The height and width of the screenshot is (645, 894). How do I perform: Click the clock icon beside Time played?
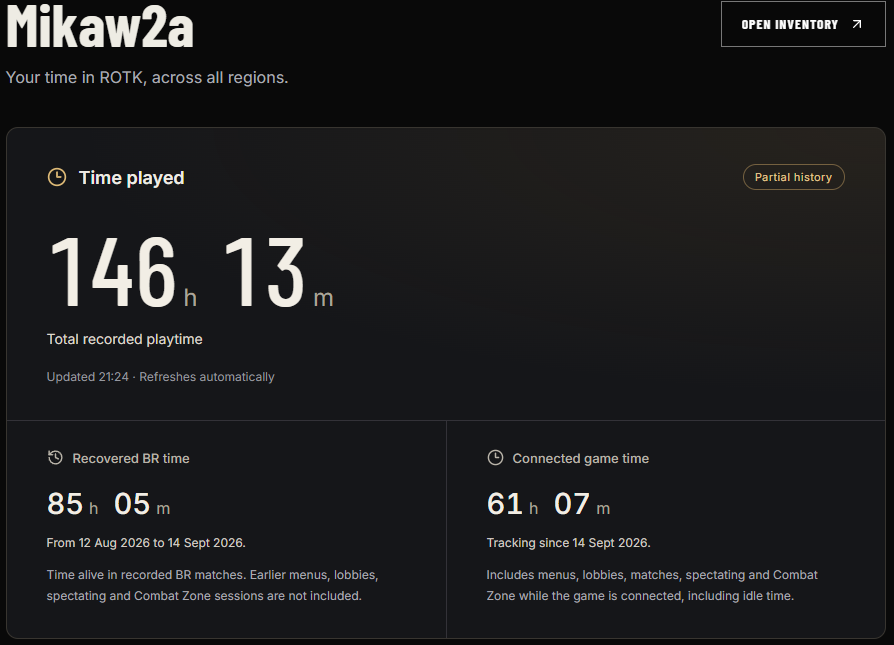pos(56,177)
